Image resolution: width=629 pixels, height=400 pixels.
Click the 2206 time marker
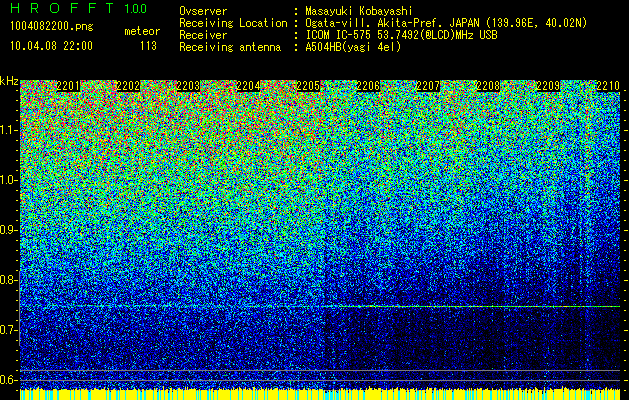(368, 85)
